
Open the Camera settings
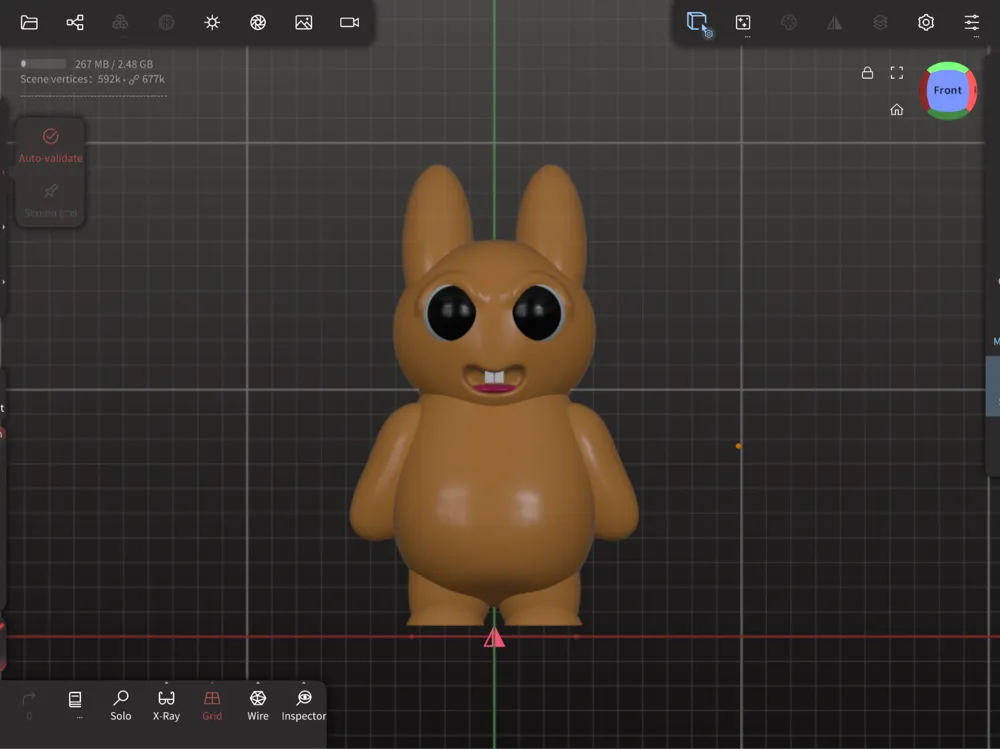click(x=349, y=22)
